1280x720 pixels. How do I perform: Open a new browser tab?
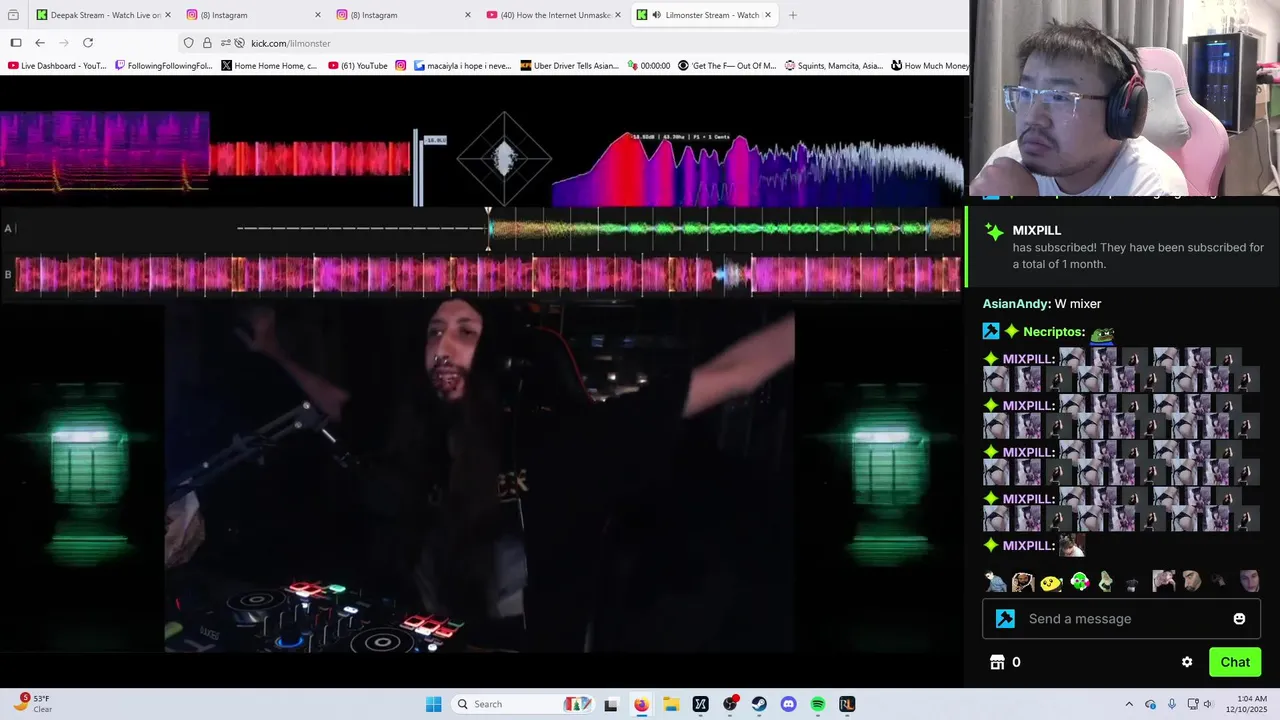pos(793,15)
